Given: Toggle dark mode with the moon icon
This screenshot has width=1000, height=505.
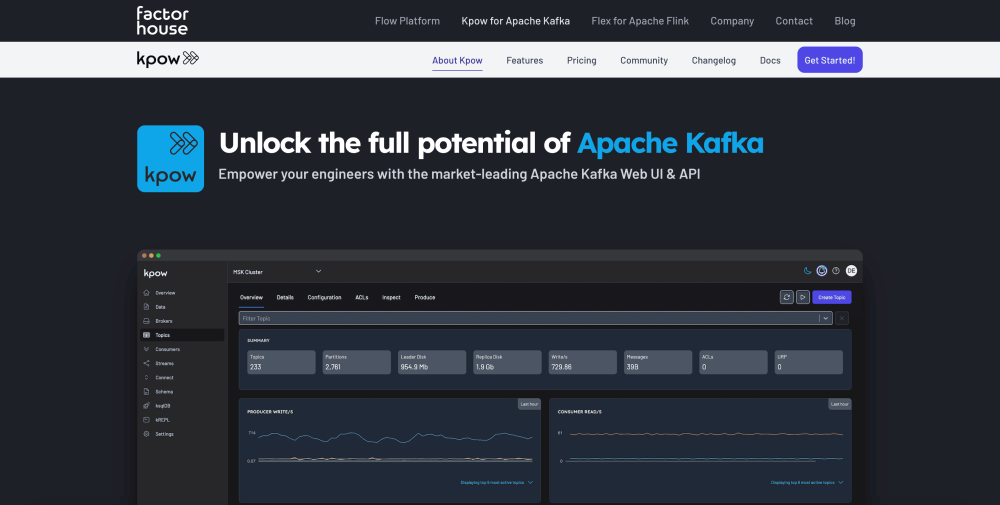Looking at the screenshot, I should [808, 270].
